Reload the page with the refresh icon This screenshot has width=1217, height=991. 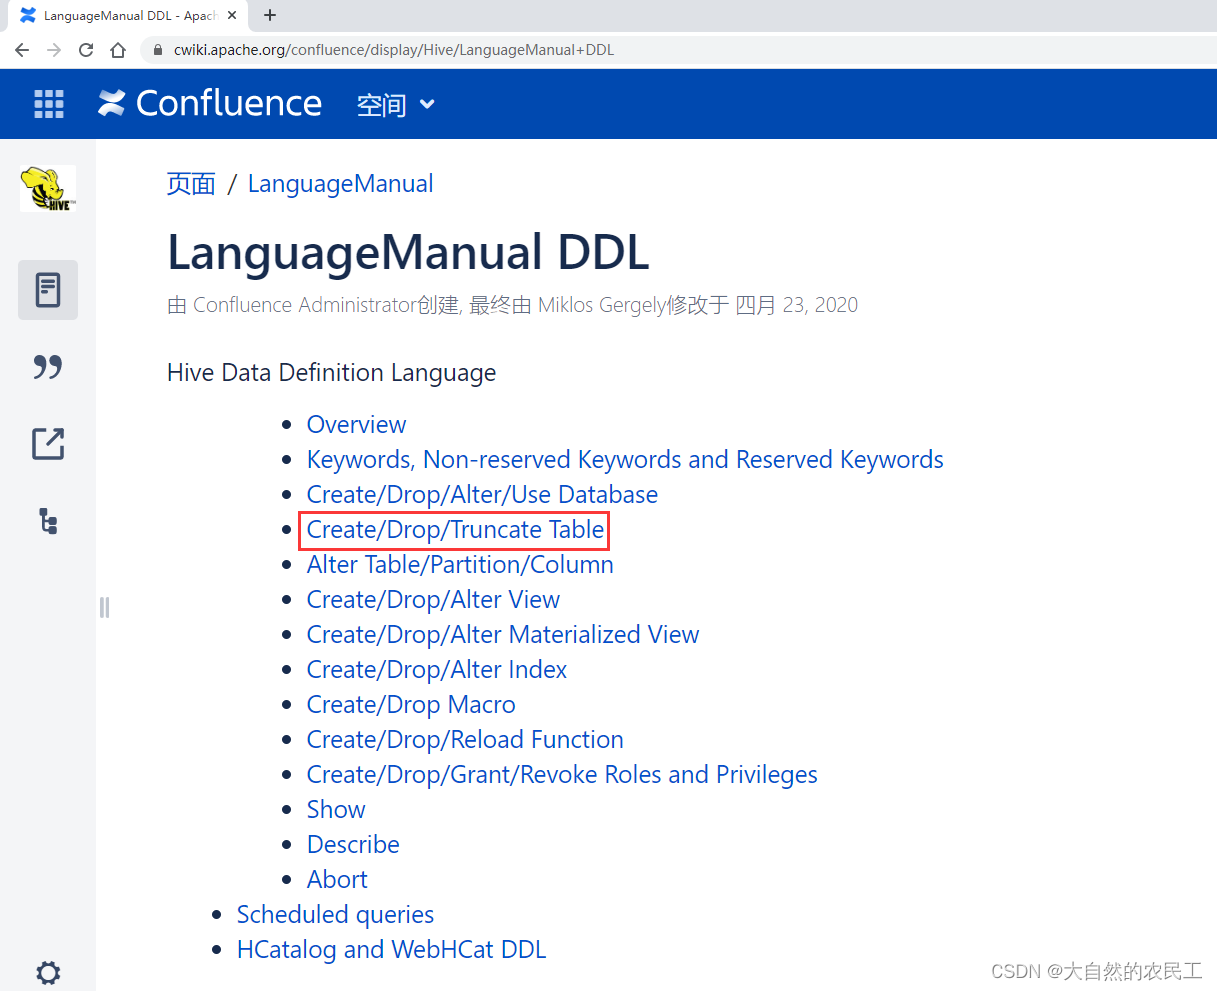click(86, 50)
